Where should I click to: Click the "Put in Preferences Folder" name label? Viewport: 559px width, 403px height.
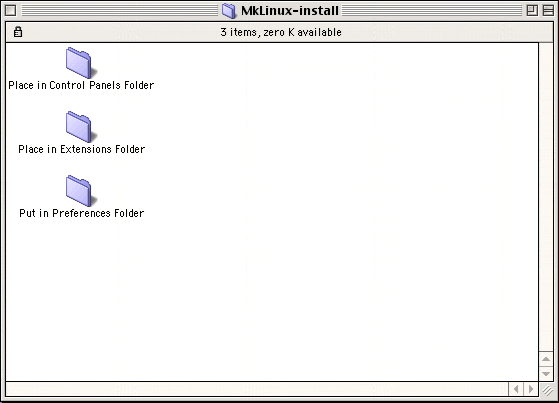pos(82,213)
